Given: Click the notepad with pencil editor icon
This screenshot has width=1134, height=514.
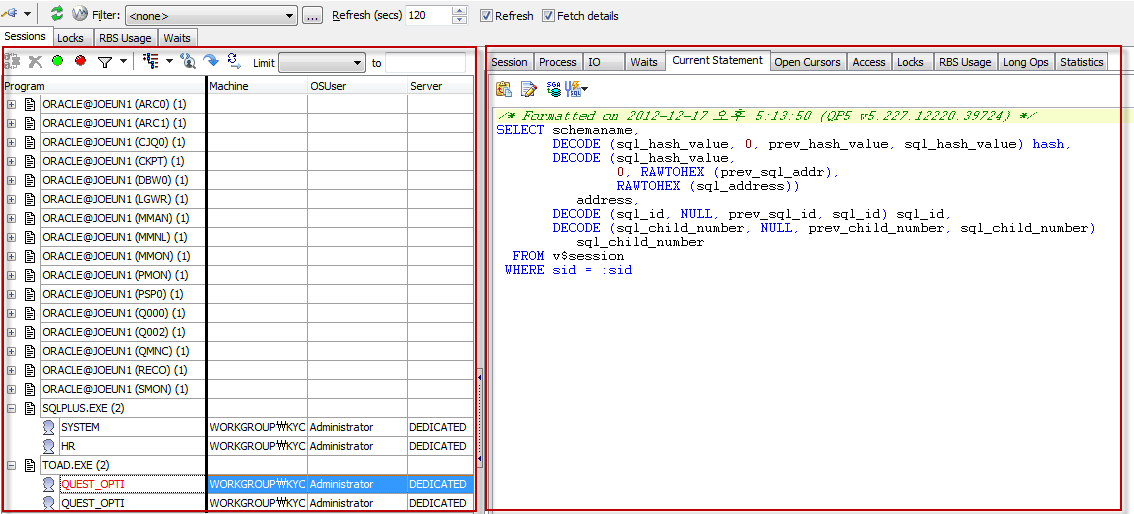Looking at the screenshot, I should click(x=528, y=89).
